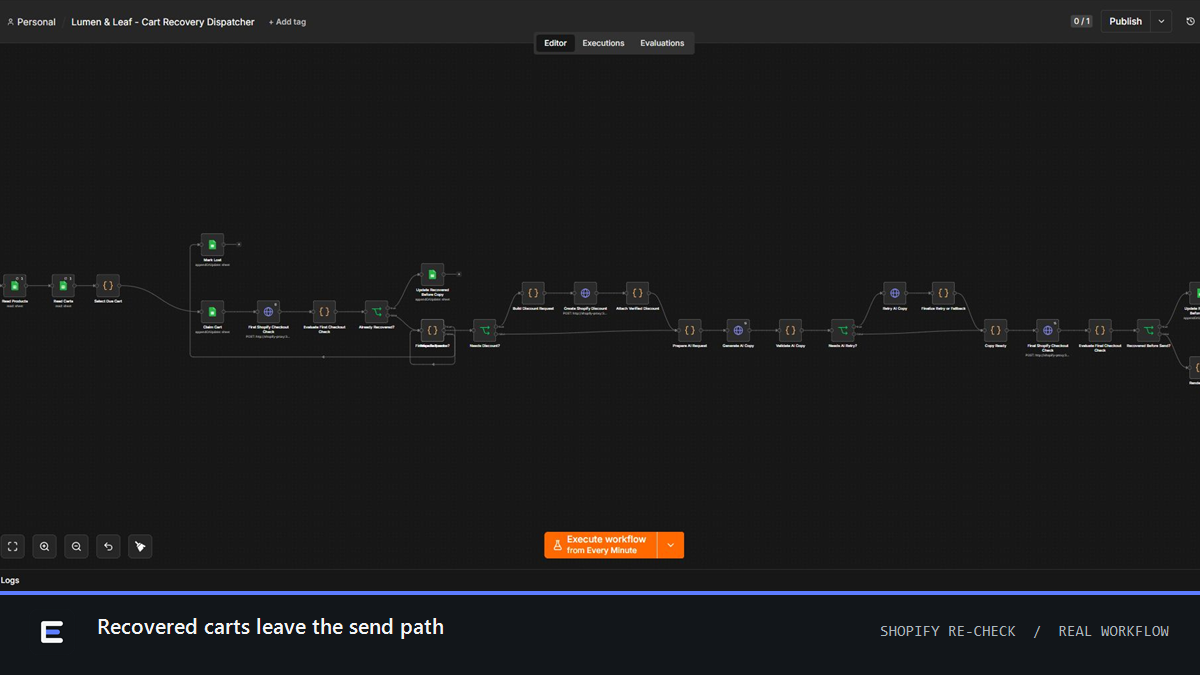1200x675 pixels.
Task: Open the Evaluate First Checkout Check node
Action: coord(324,312)
